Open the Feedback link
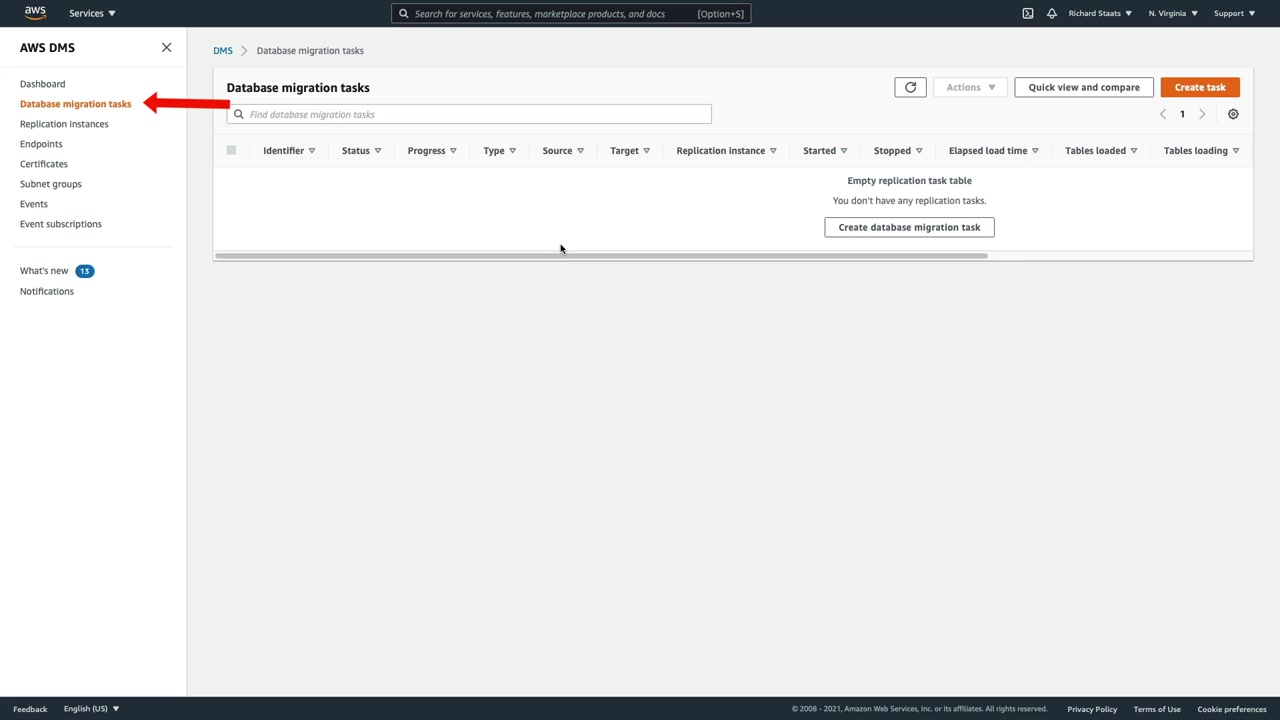 coord(30,709)
